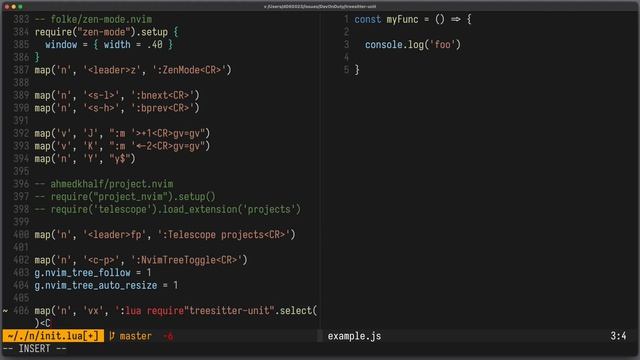Click the init.lua[+] file name in statusline
The image size is (640, 360).
tap(53, 336)
